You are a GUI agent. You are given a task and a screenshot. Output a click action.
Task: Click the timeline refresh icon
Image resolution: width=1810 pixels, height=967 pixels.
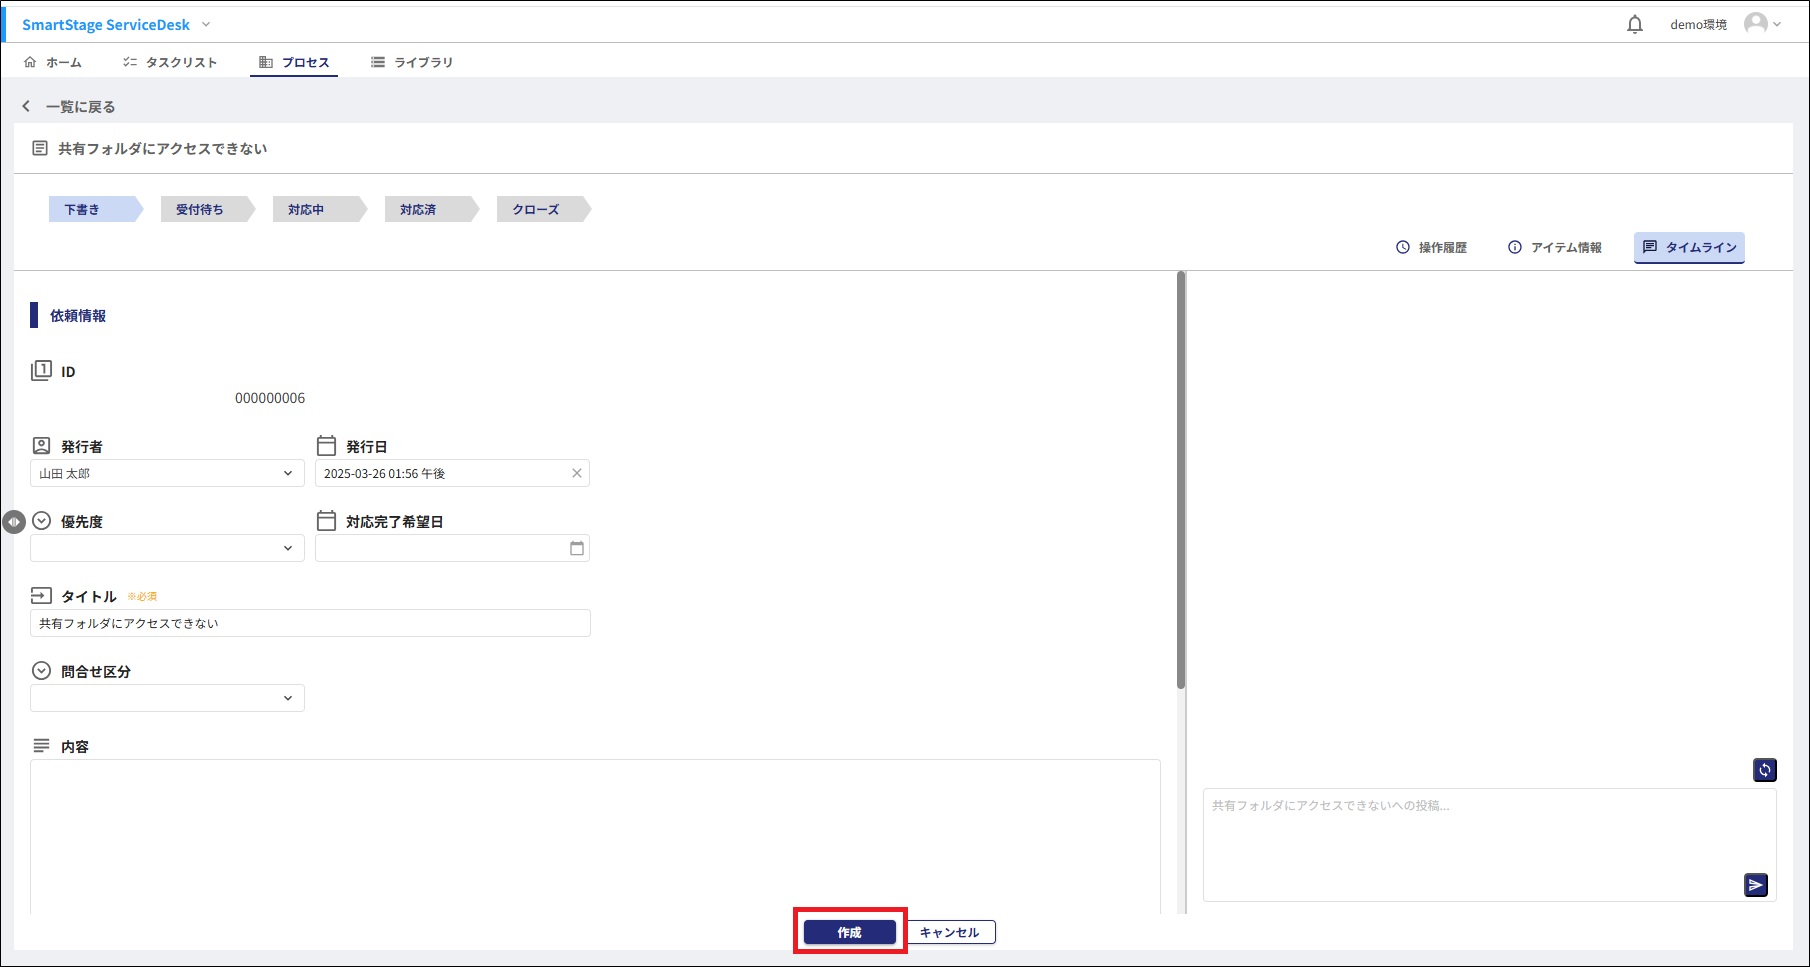(1765, 770)
